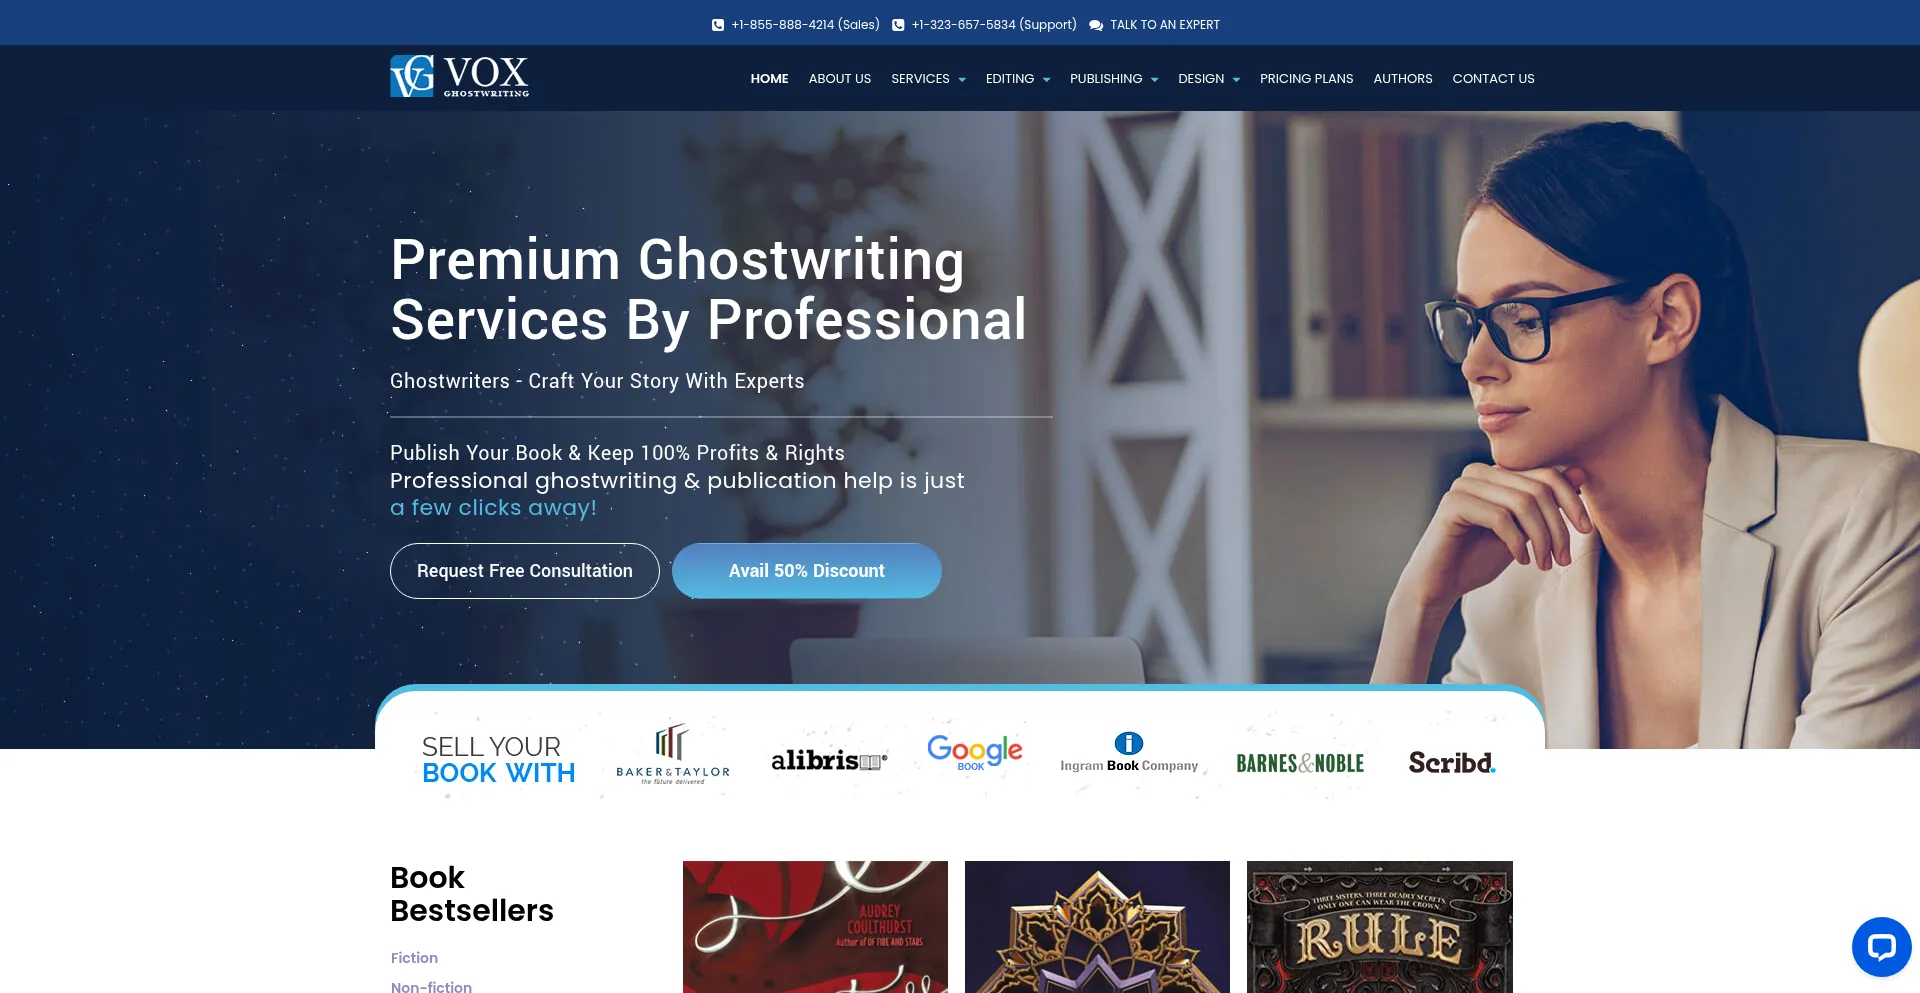Click Avail 50% Discount button
Viewport: 1920px width, 993px height.
[807, 571]
